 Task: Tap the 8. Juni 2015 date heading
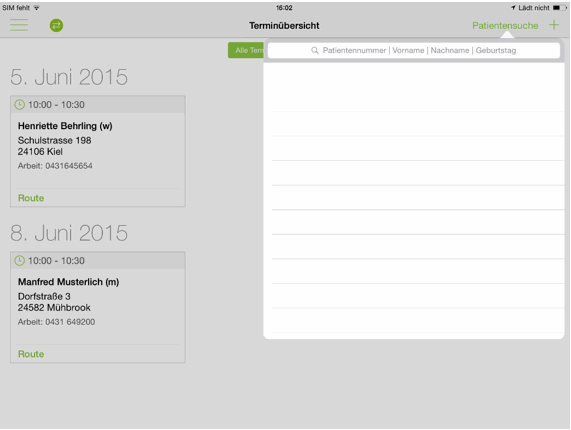pyautogui.click(x=69, y=233)
